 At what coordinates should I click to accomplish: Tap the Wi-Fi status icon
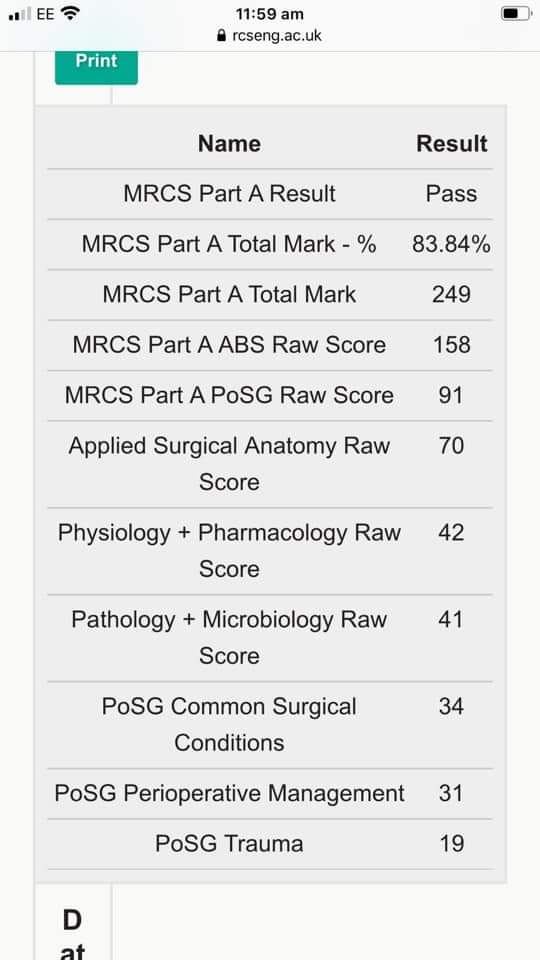pyautogui.click(x=70, y=13)
